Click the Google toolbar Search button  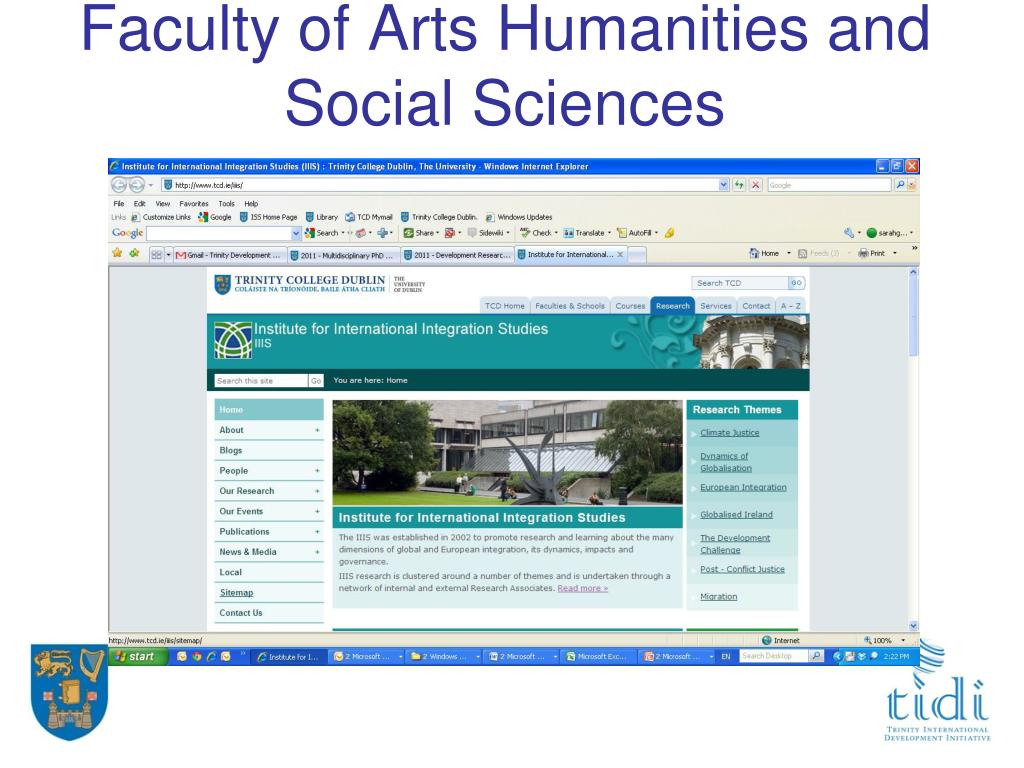click(x=324, y=233)
